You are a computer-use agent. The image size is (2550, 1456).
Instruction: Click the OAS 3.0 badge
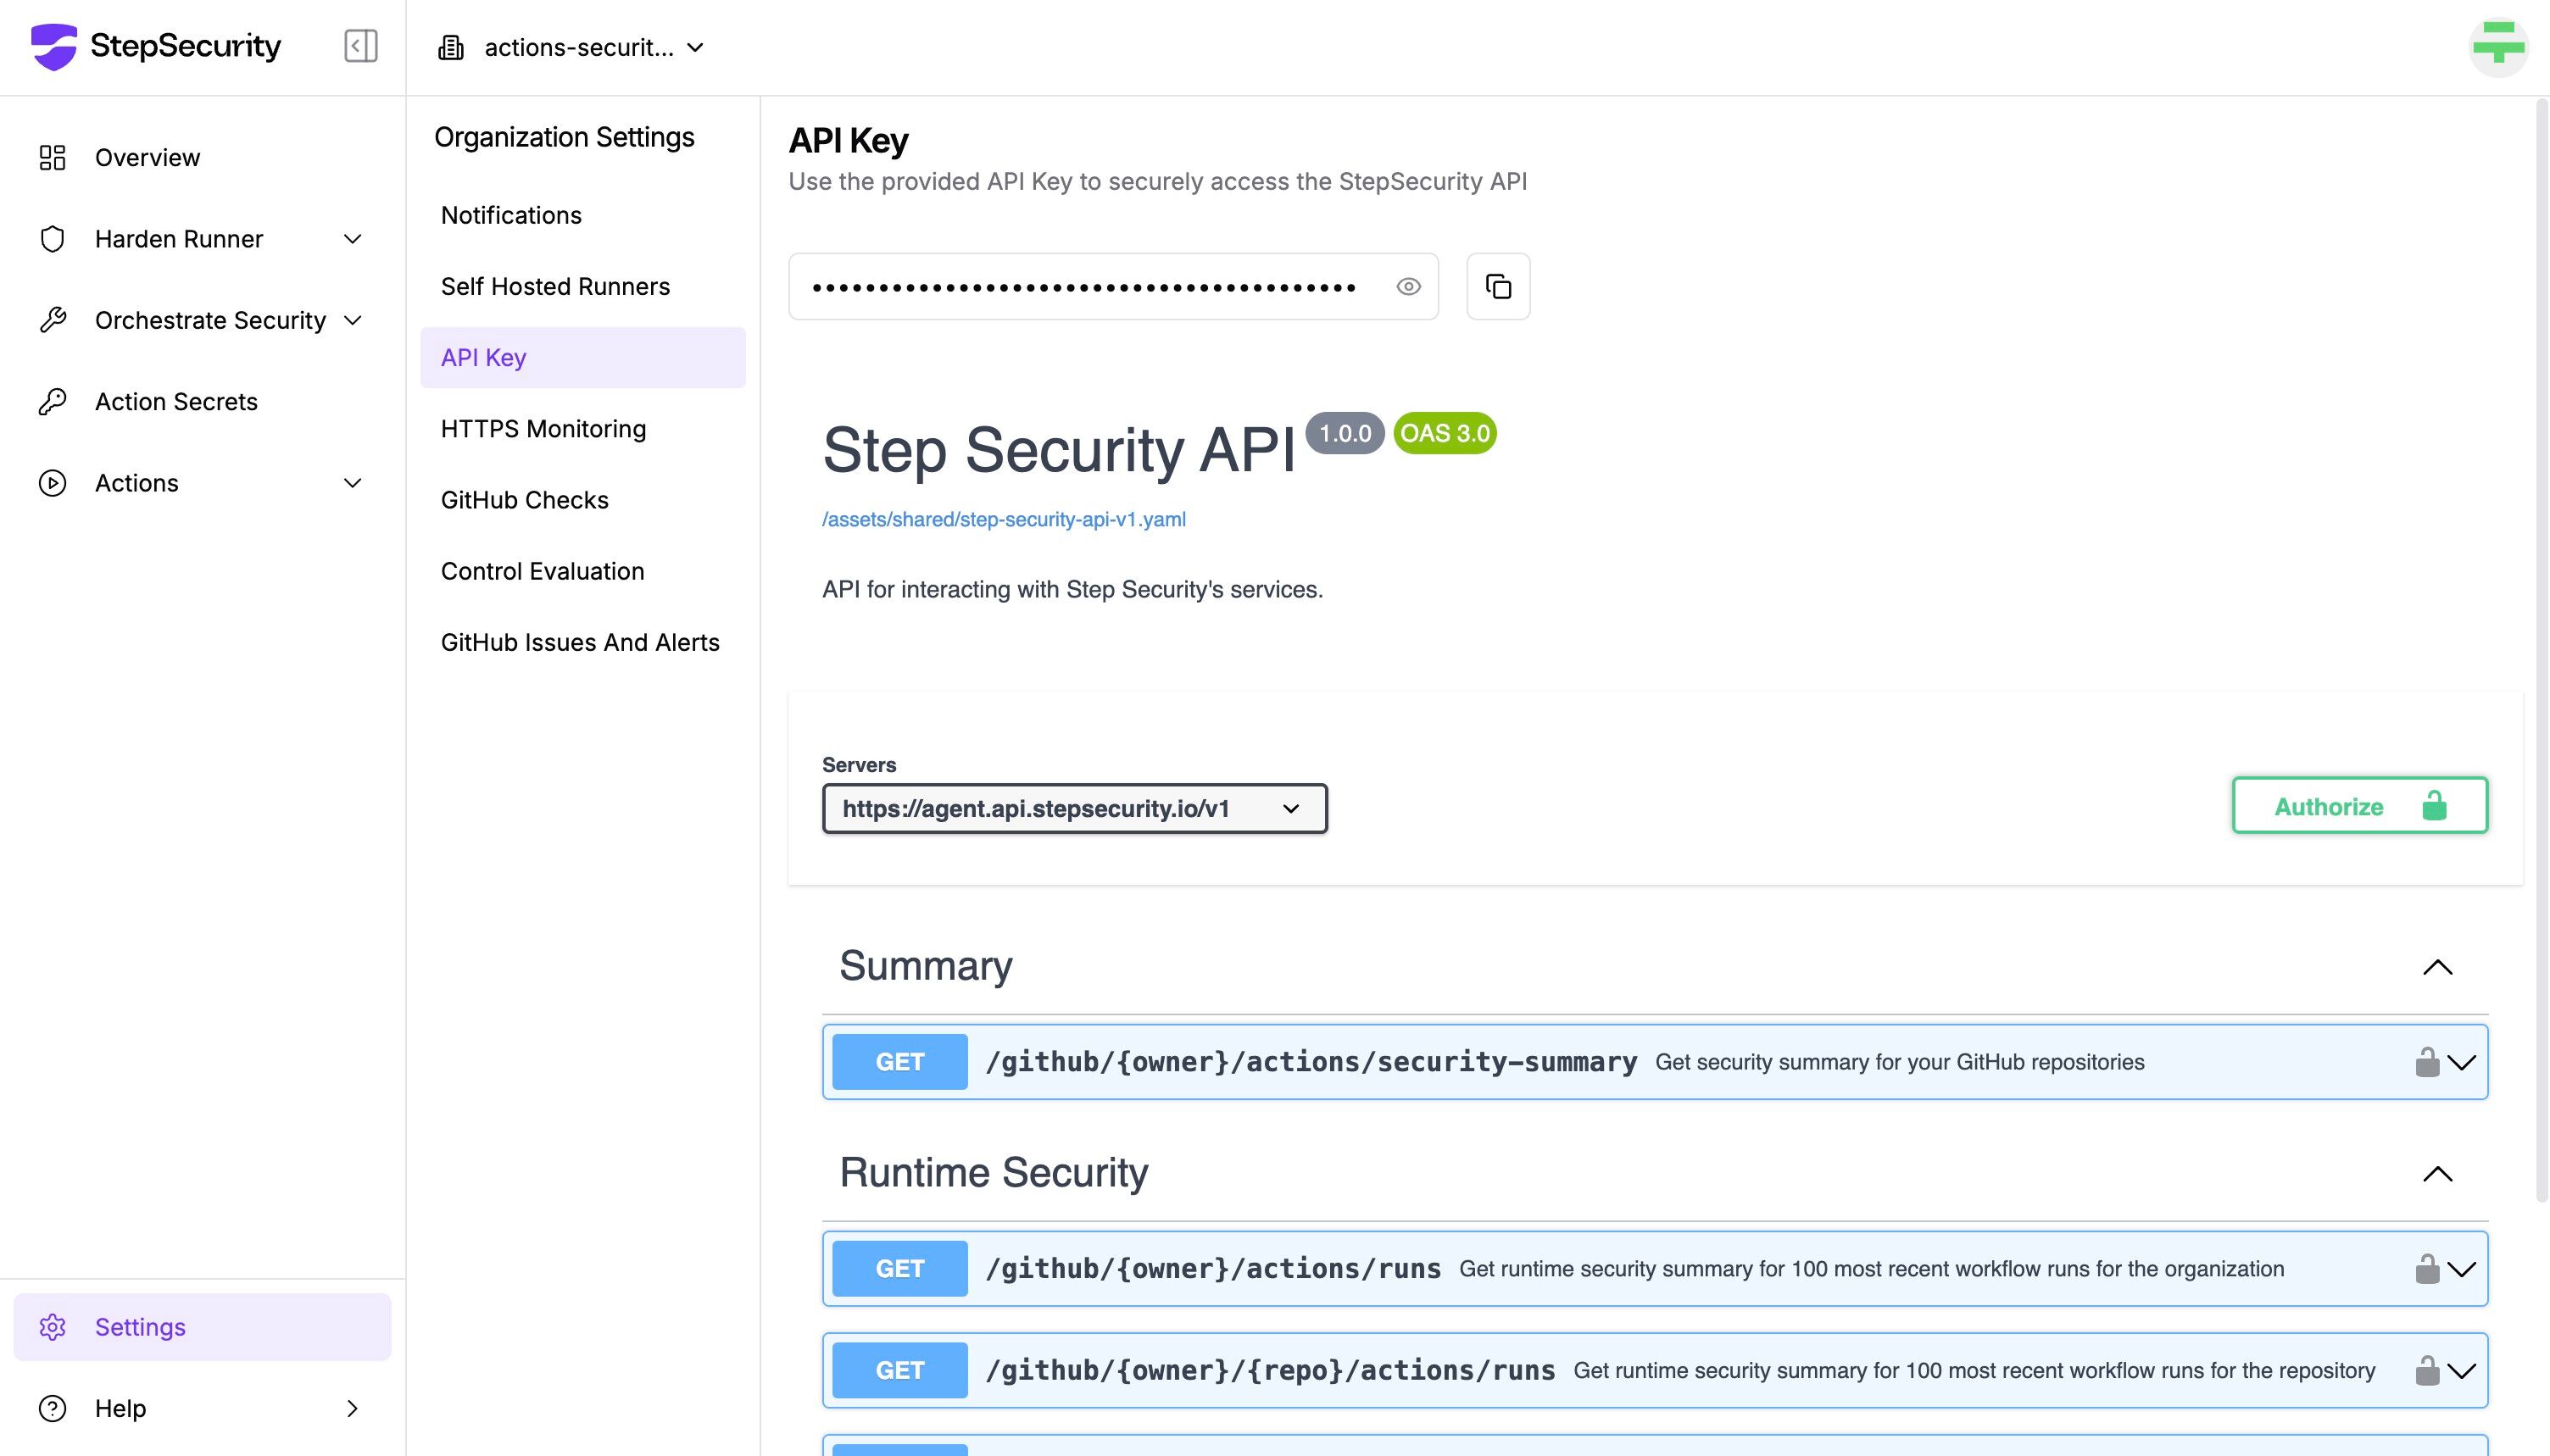pyautogui.click(x=1445, y=433)
